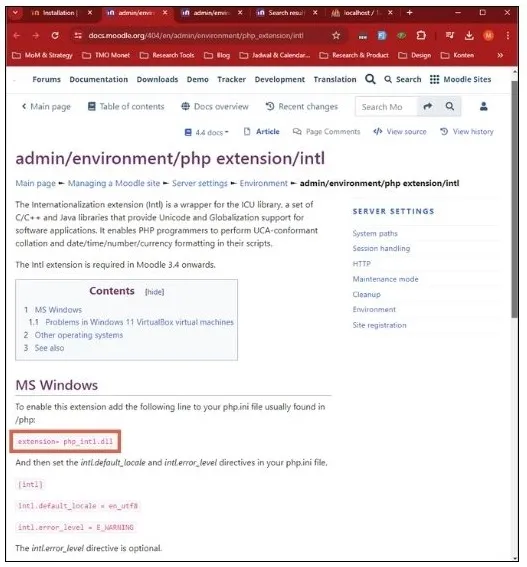Open a new tab with the plus button

(409, 13)
